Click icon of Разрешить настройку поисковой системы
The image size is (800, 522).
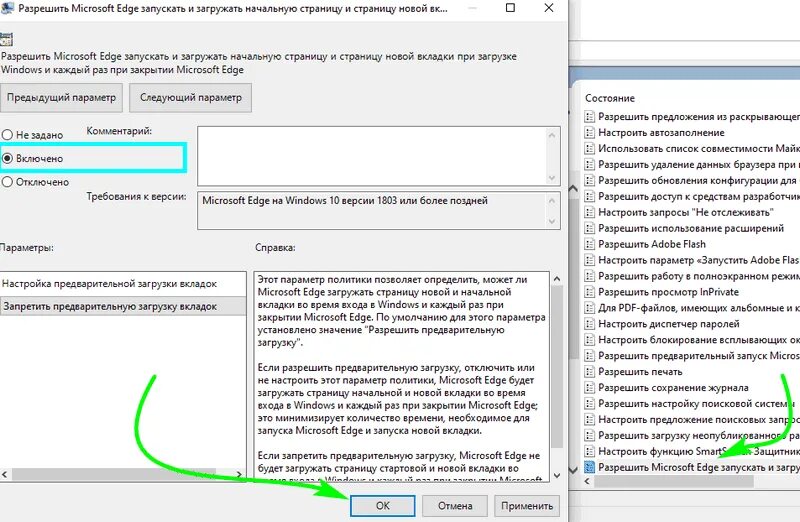(x=589, y=404)
